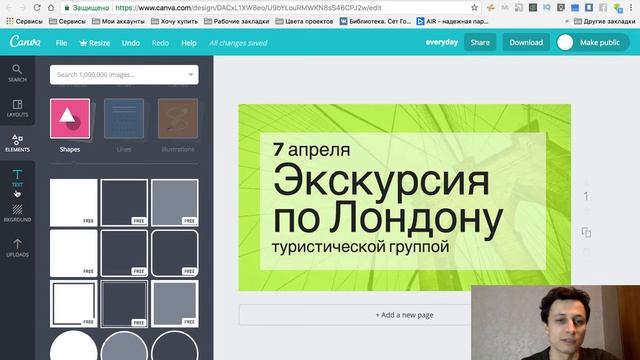Click Redo in top bar
Image resolution: width=640 pixels, height=360 pixels.
pyautogui.click(x=160, y=43)
